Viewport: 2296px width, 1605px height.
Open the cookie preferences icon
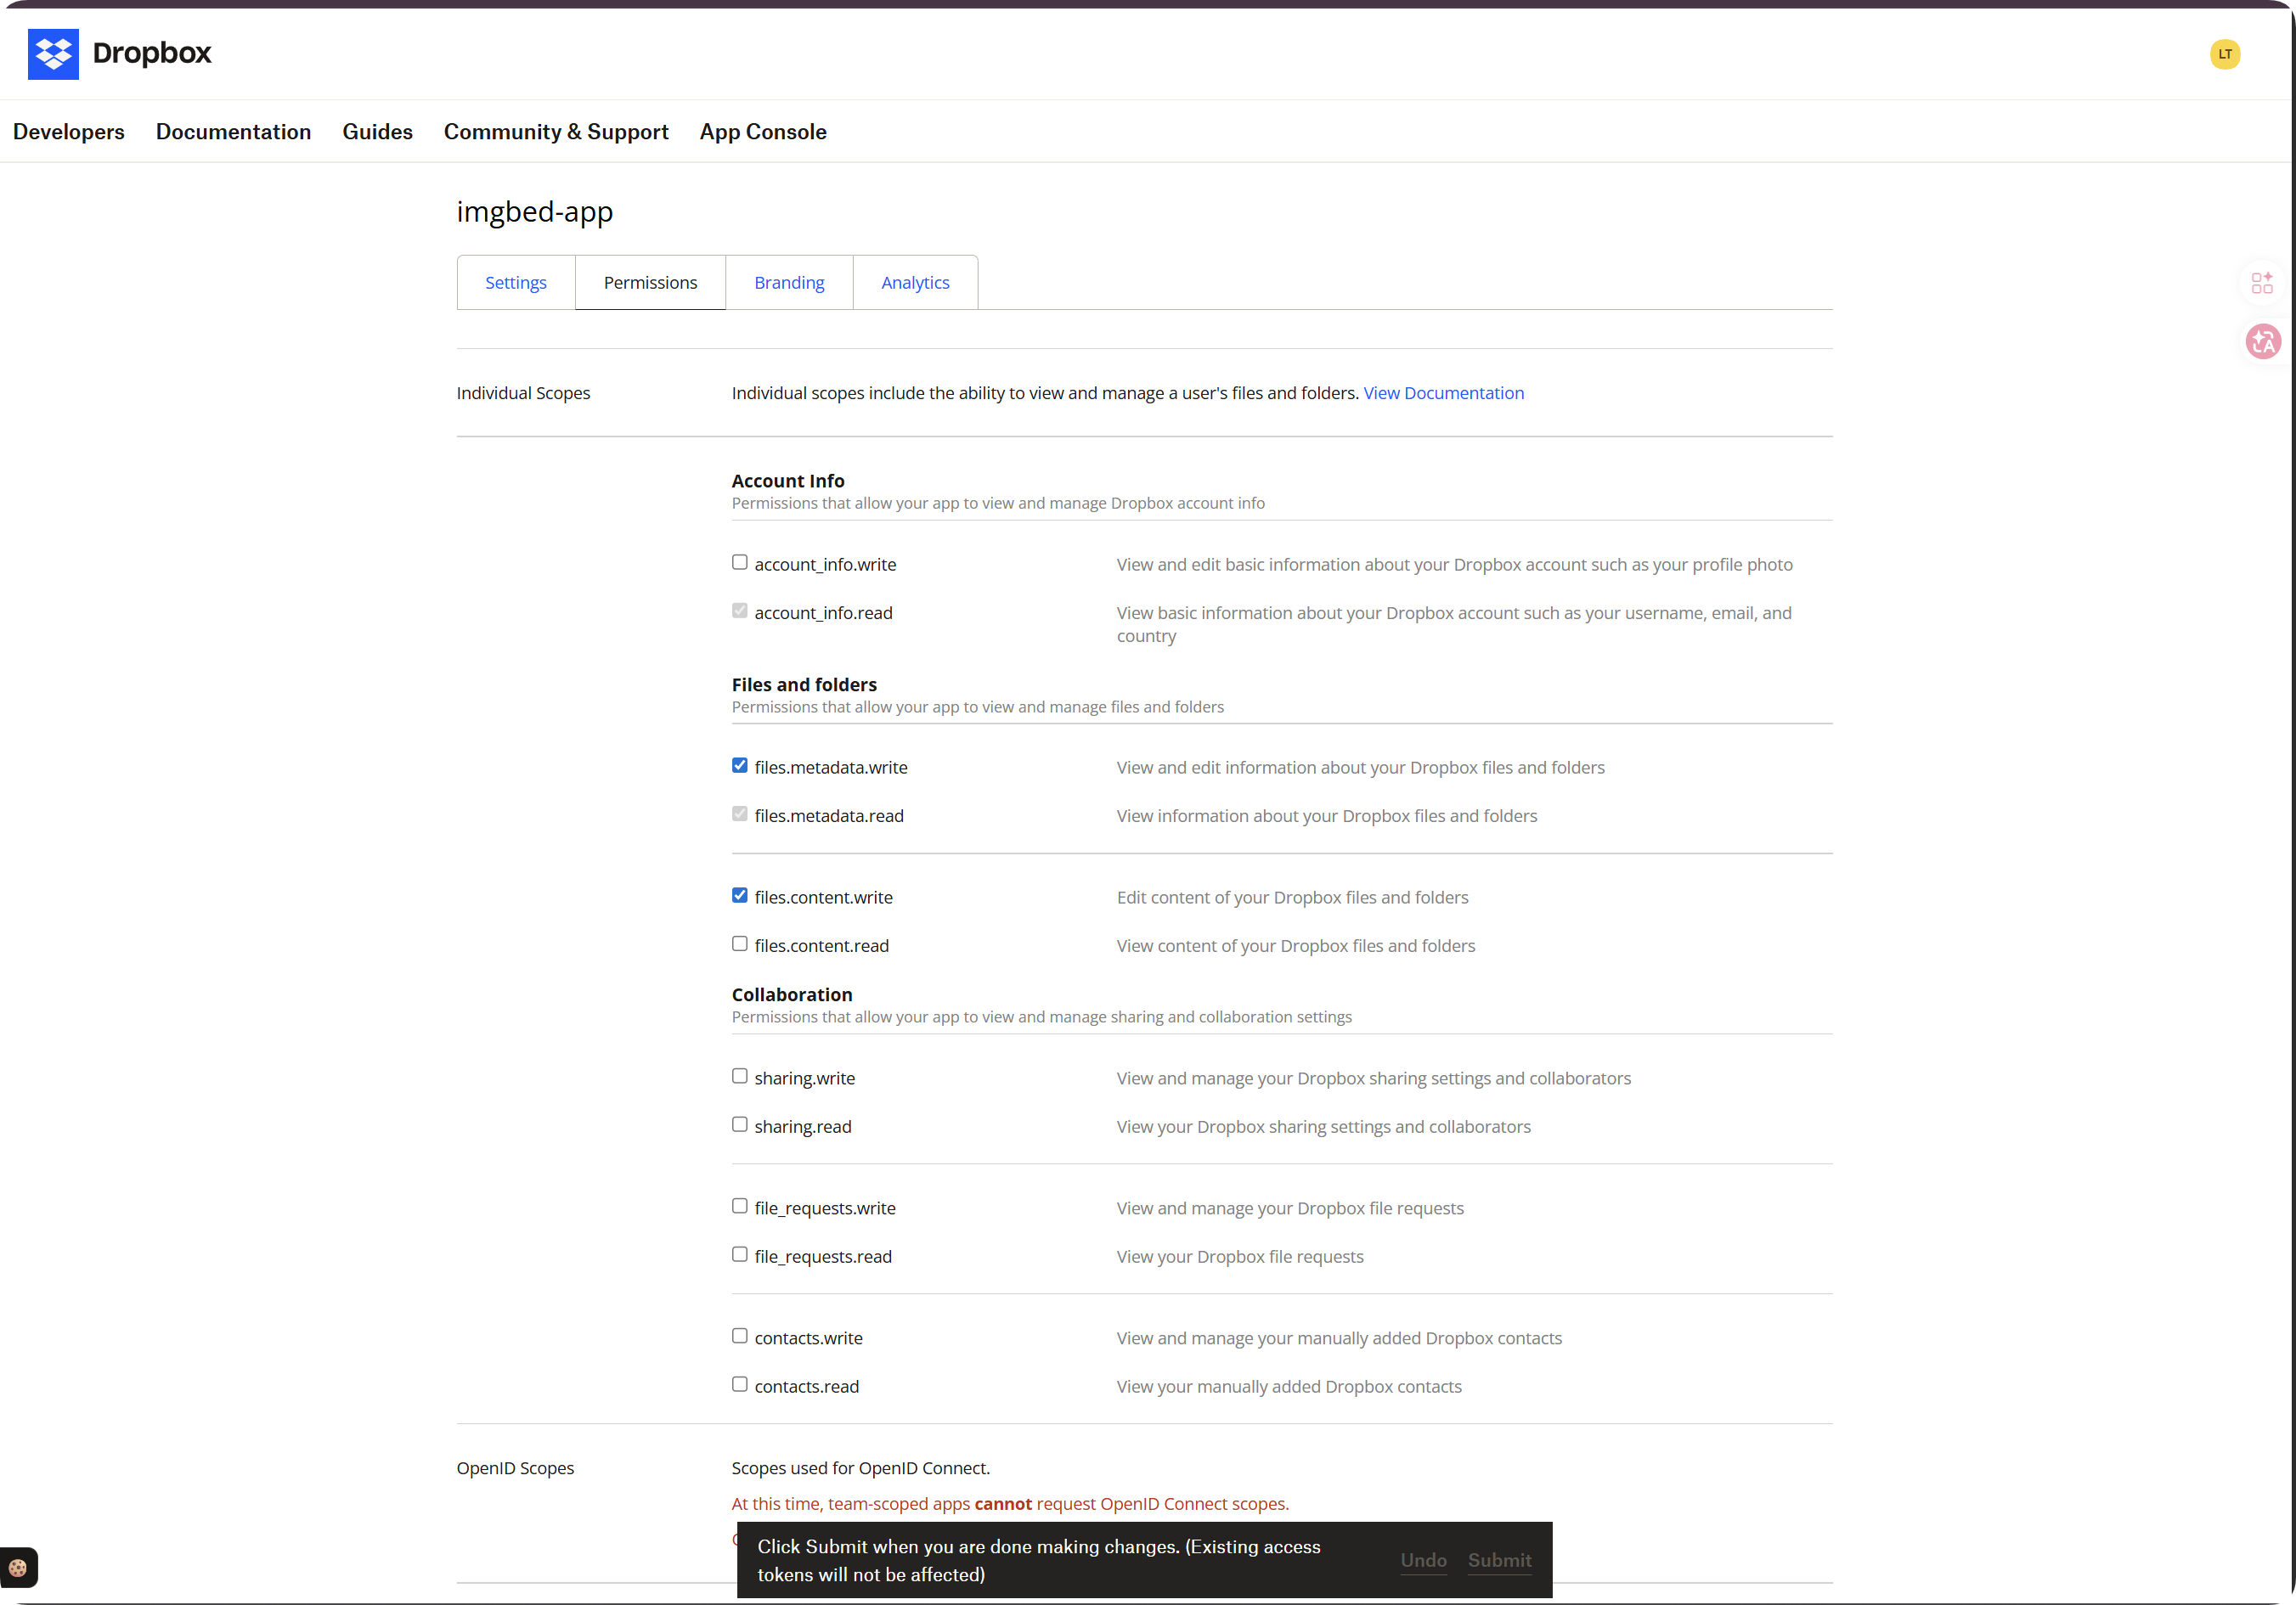(x=18, y=1567)
